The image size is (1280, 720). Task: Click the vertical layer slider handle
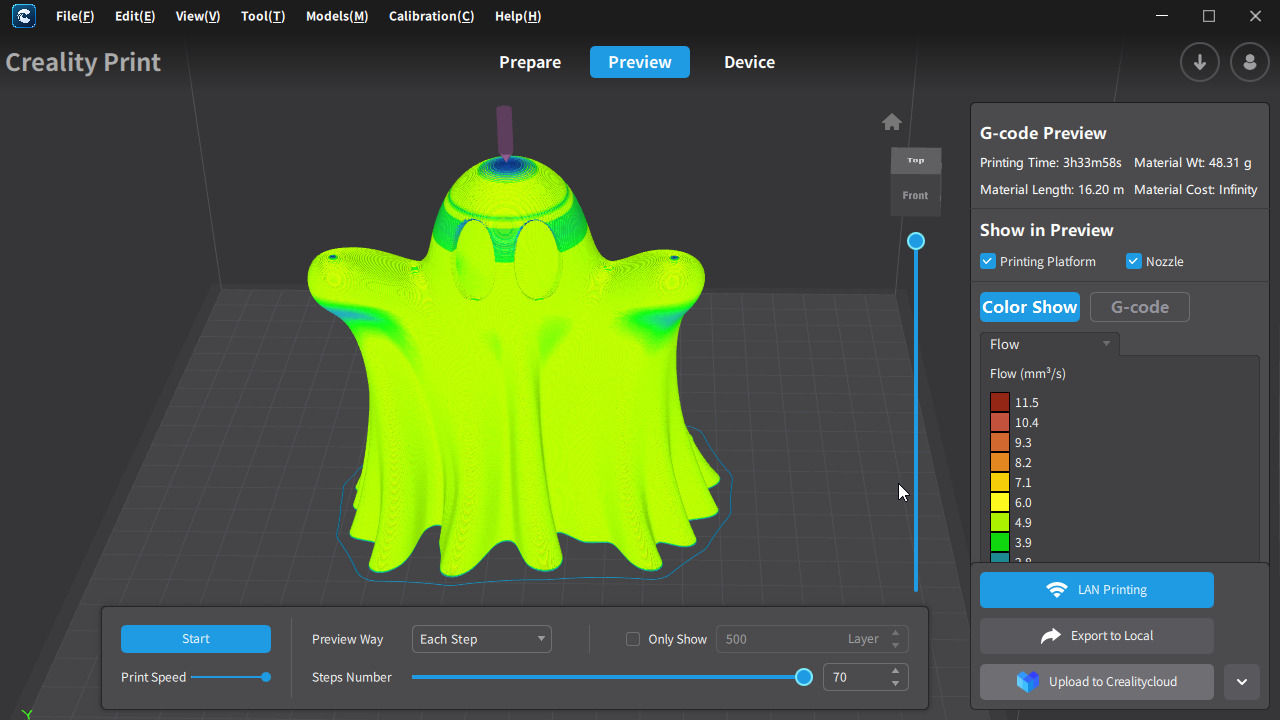pyautogui.click(x=916, y=241)
